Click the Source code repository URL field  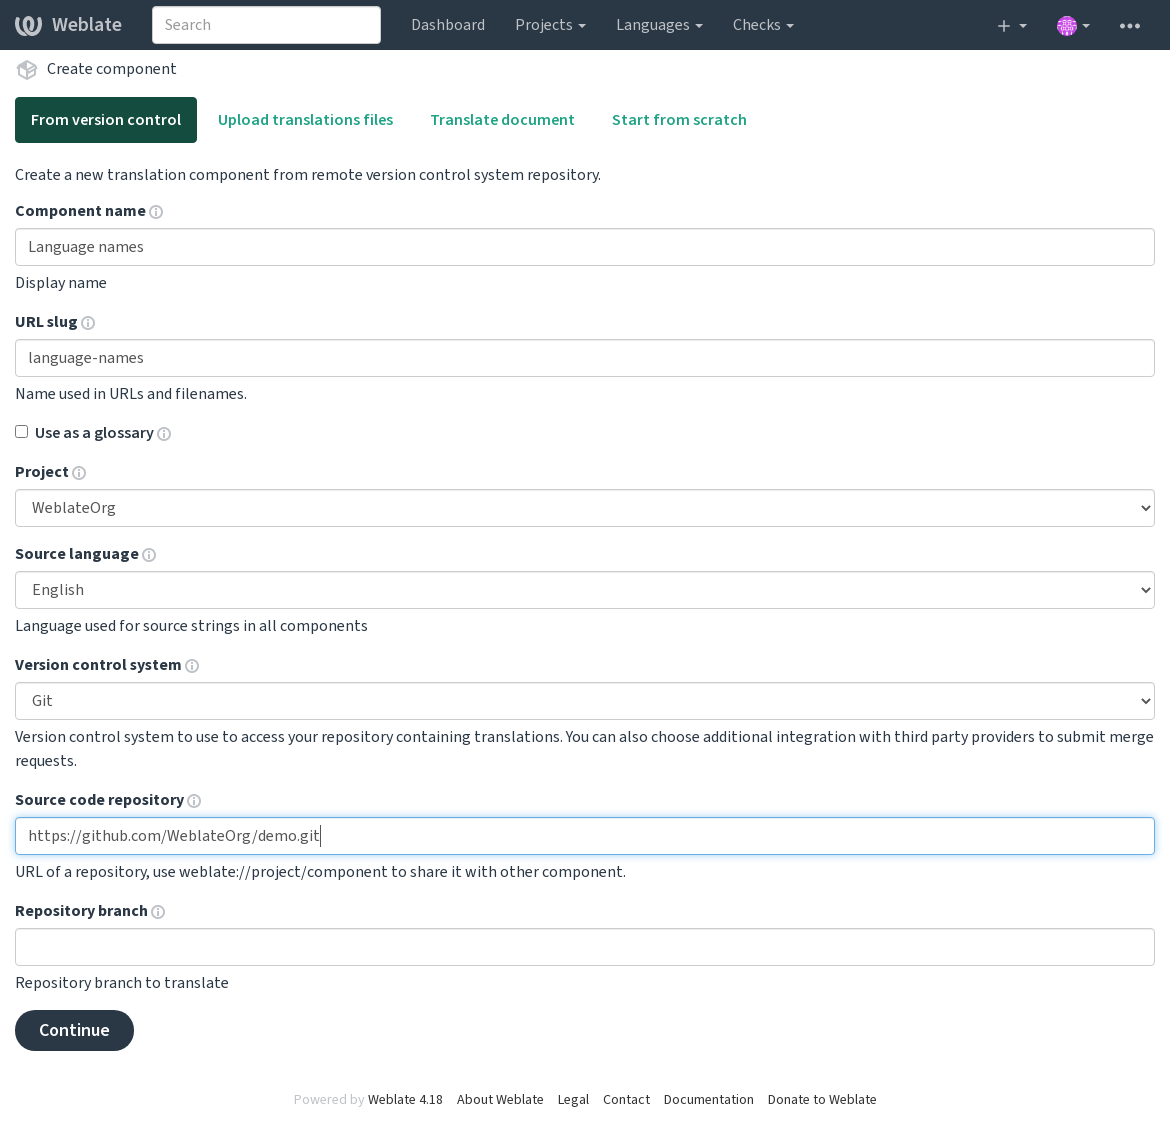pos(584,837)
